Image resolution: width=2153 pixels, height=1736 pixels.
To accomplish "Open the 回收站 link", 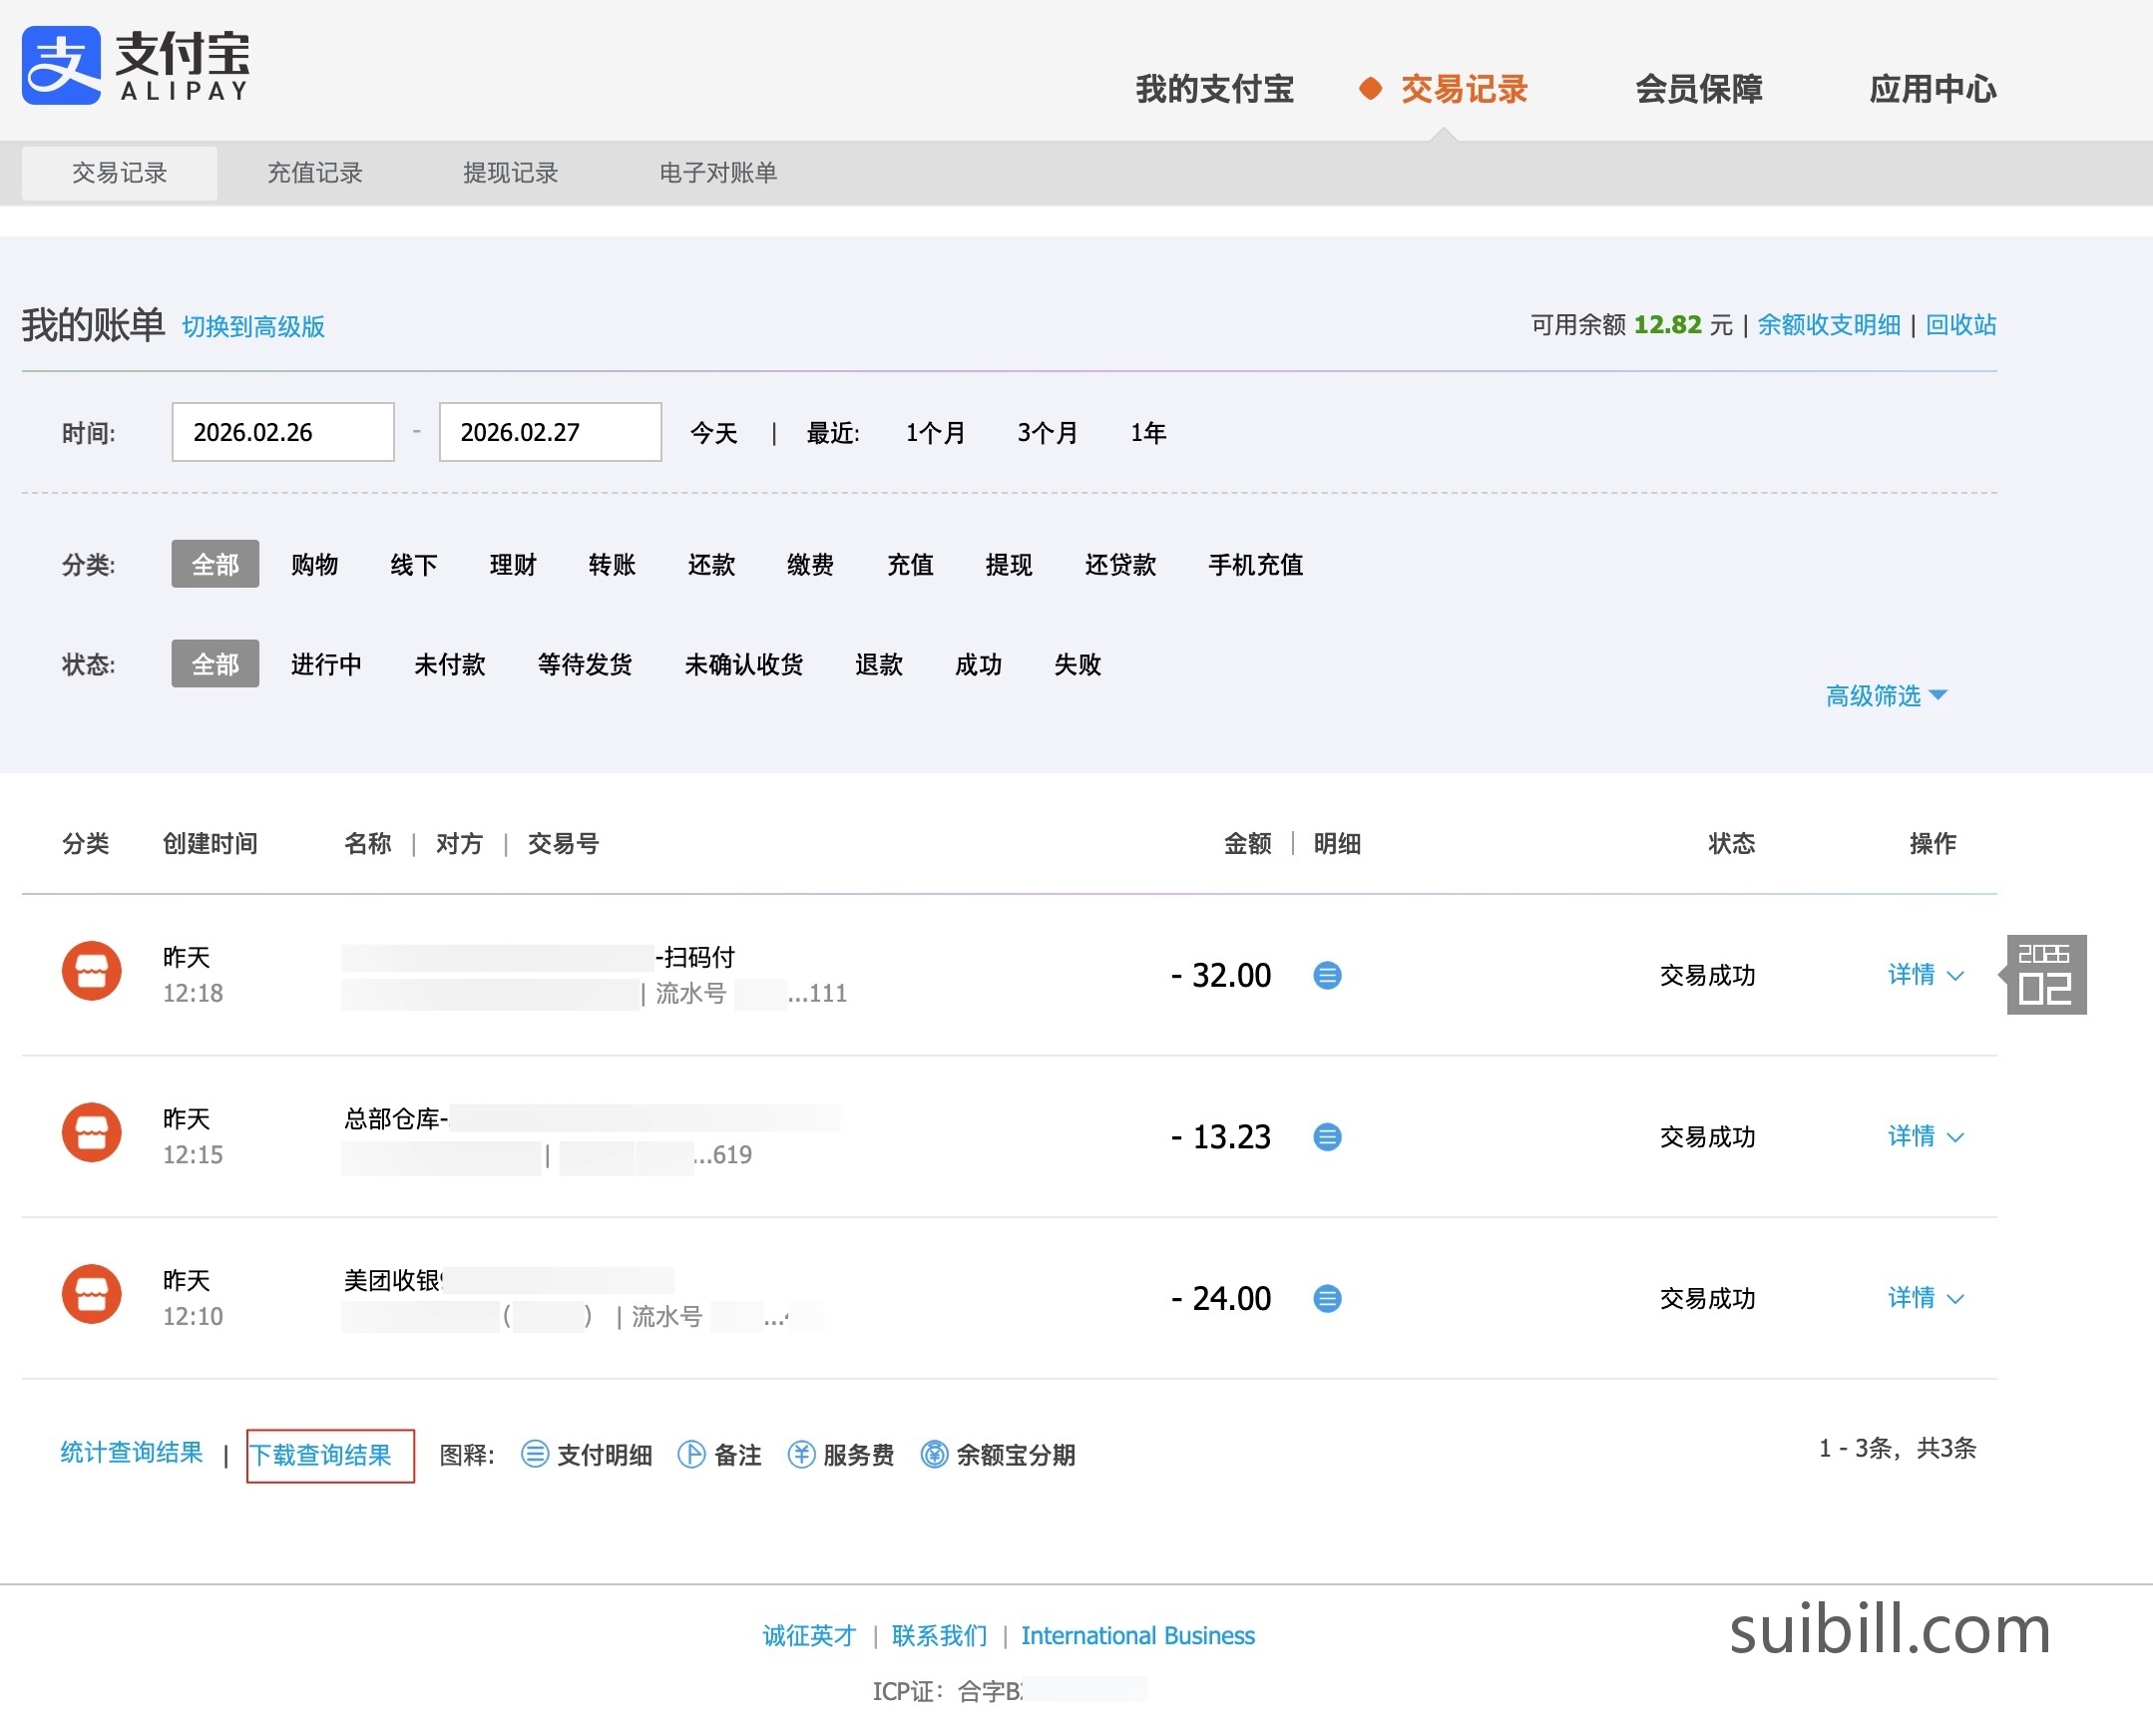I will coord(1961,325).
